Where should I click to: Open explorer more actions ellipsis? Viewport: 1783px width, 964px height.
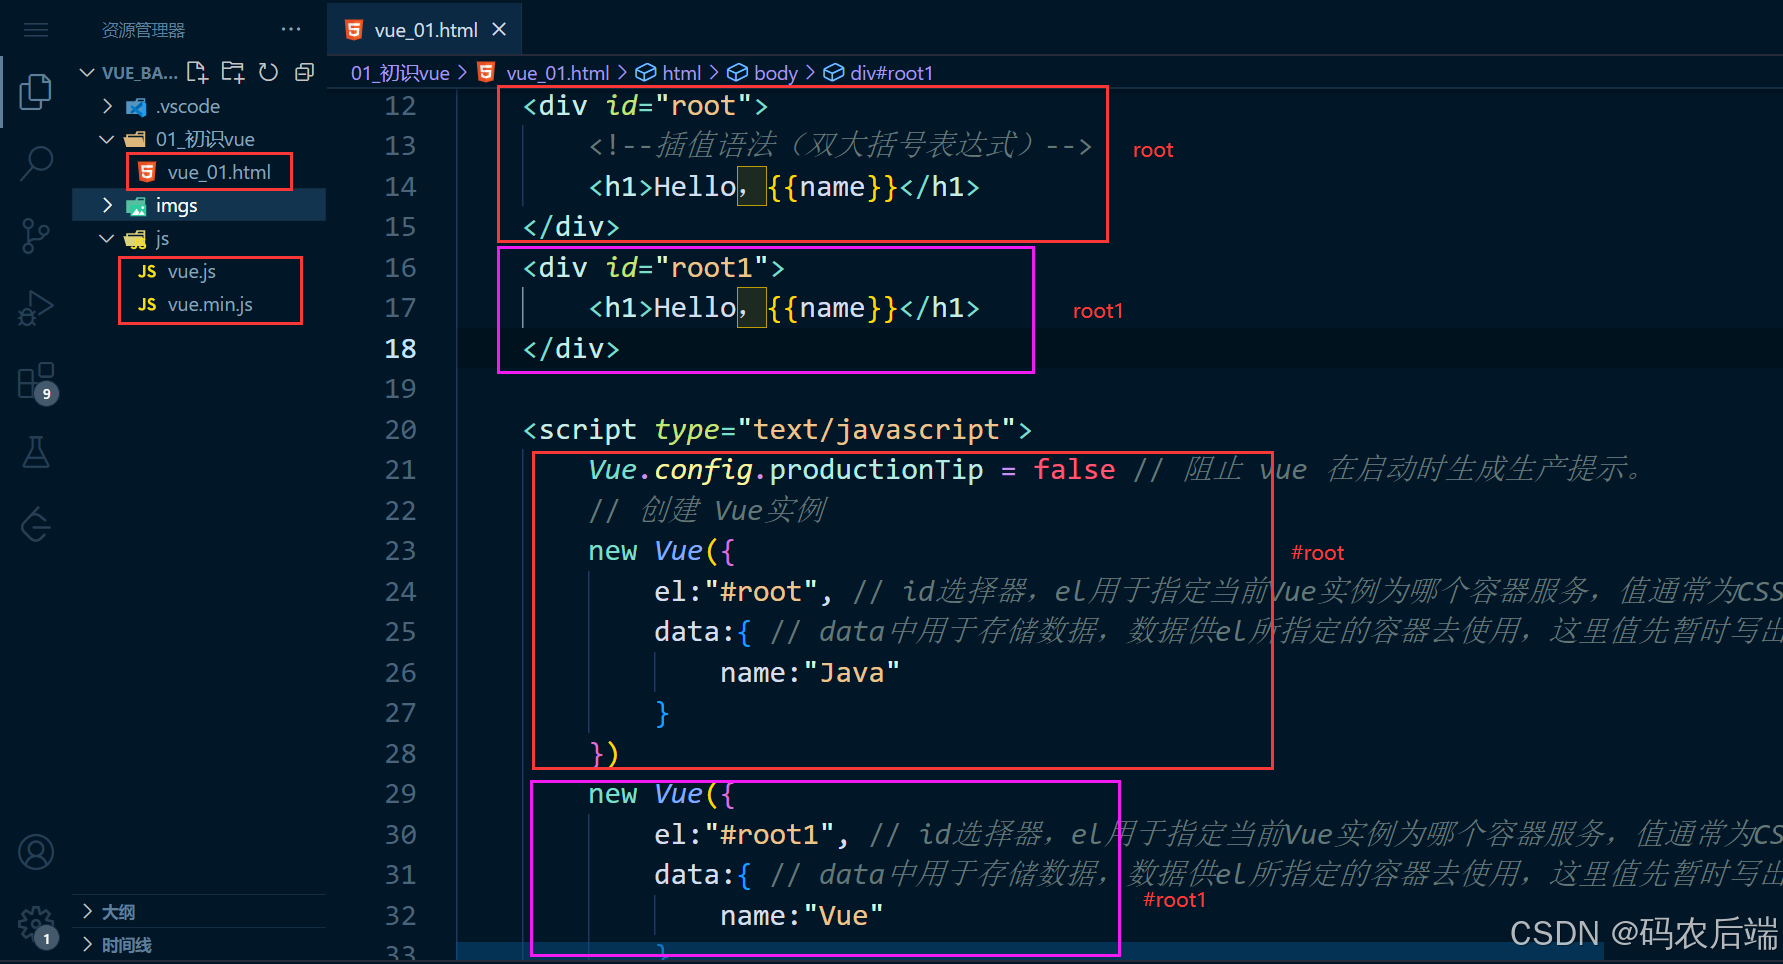click(x=291, y=29)
